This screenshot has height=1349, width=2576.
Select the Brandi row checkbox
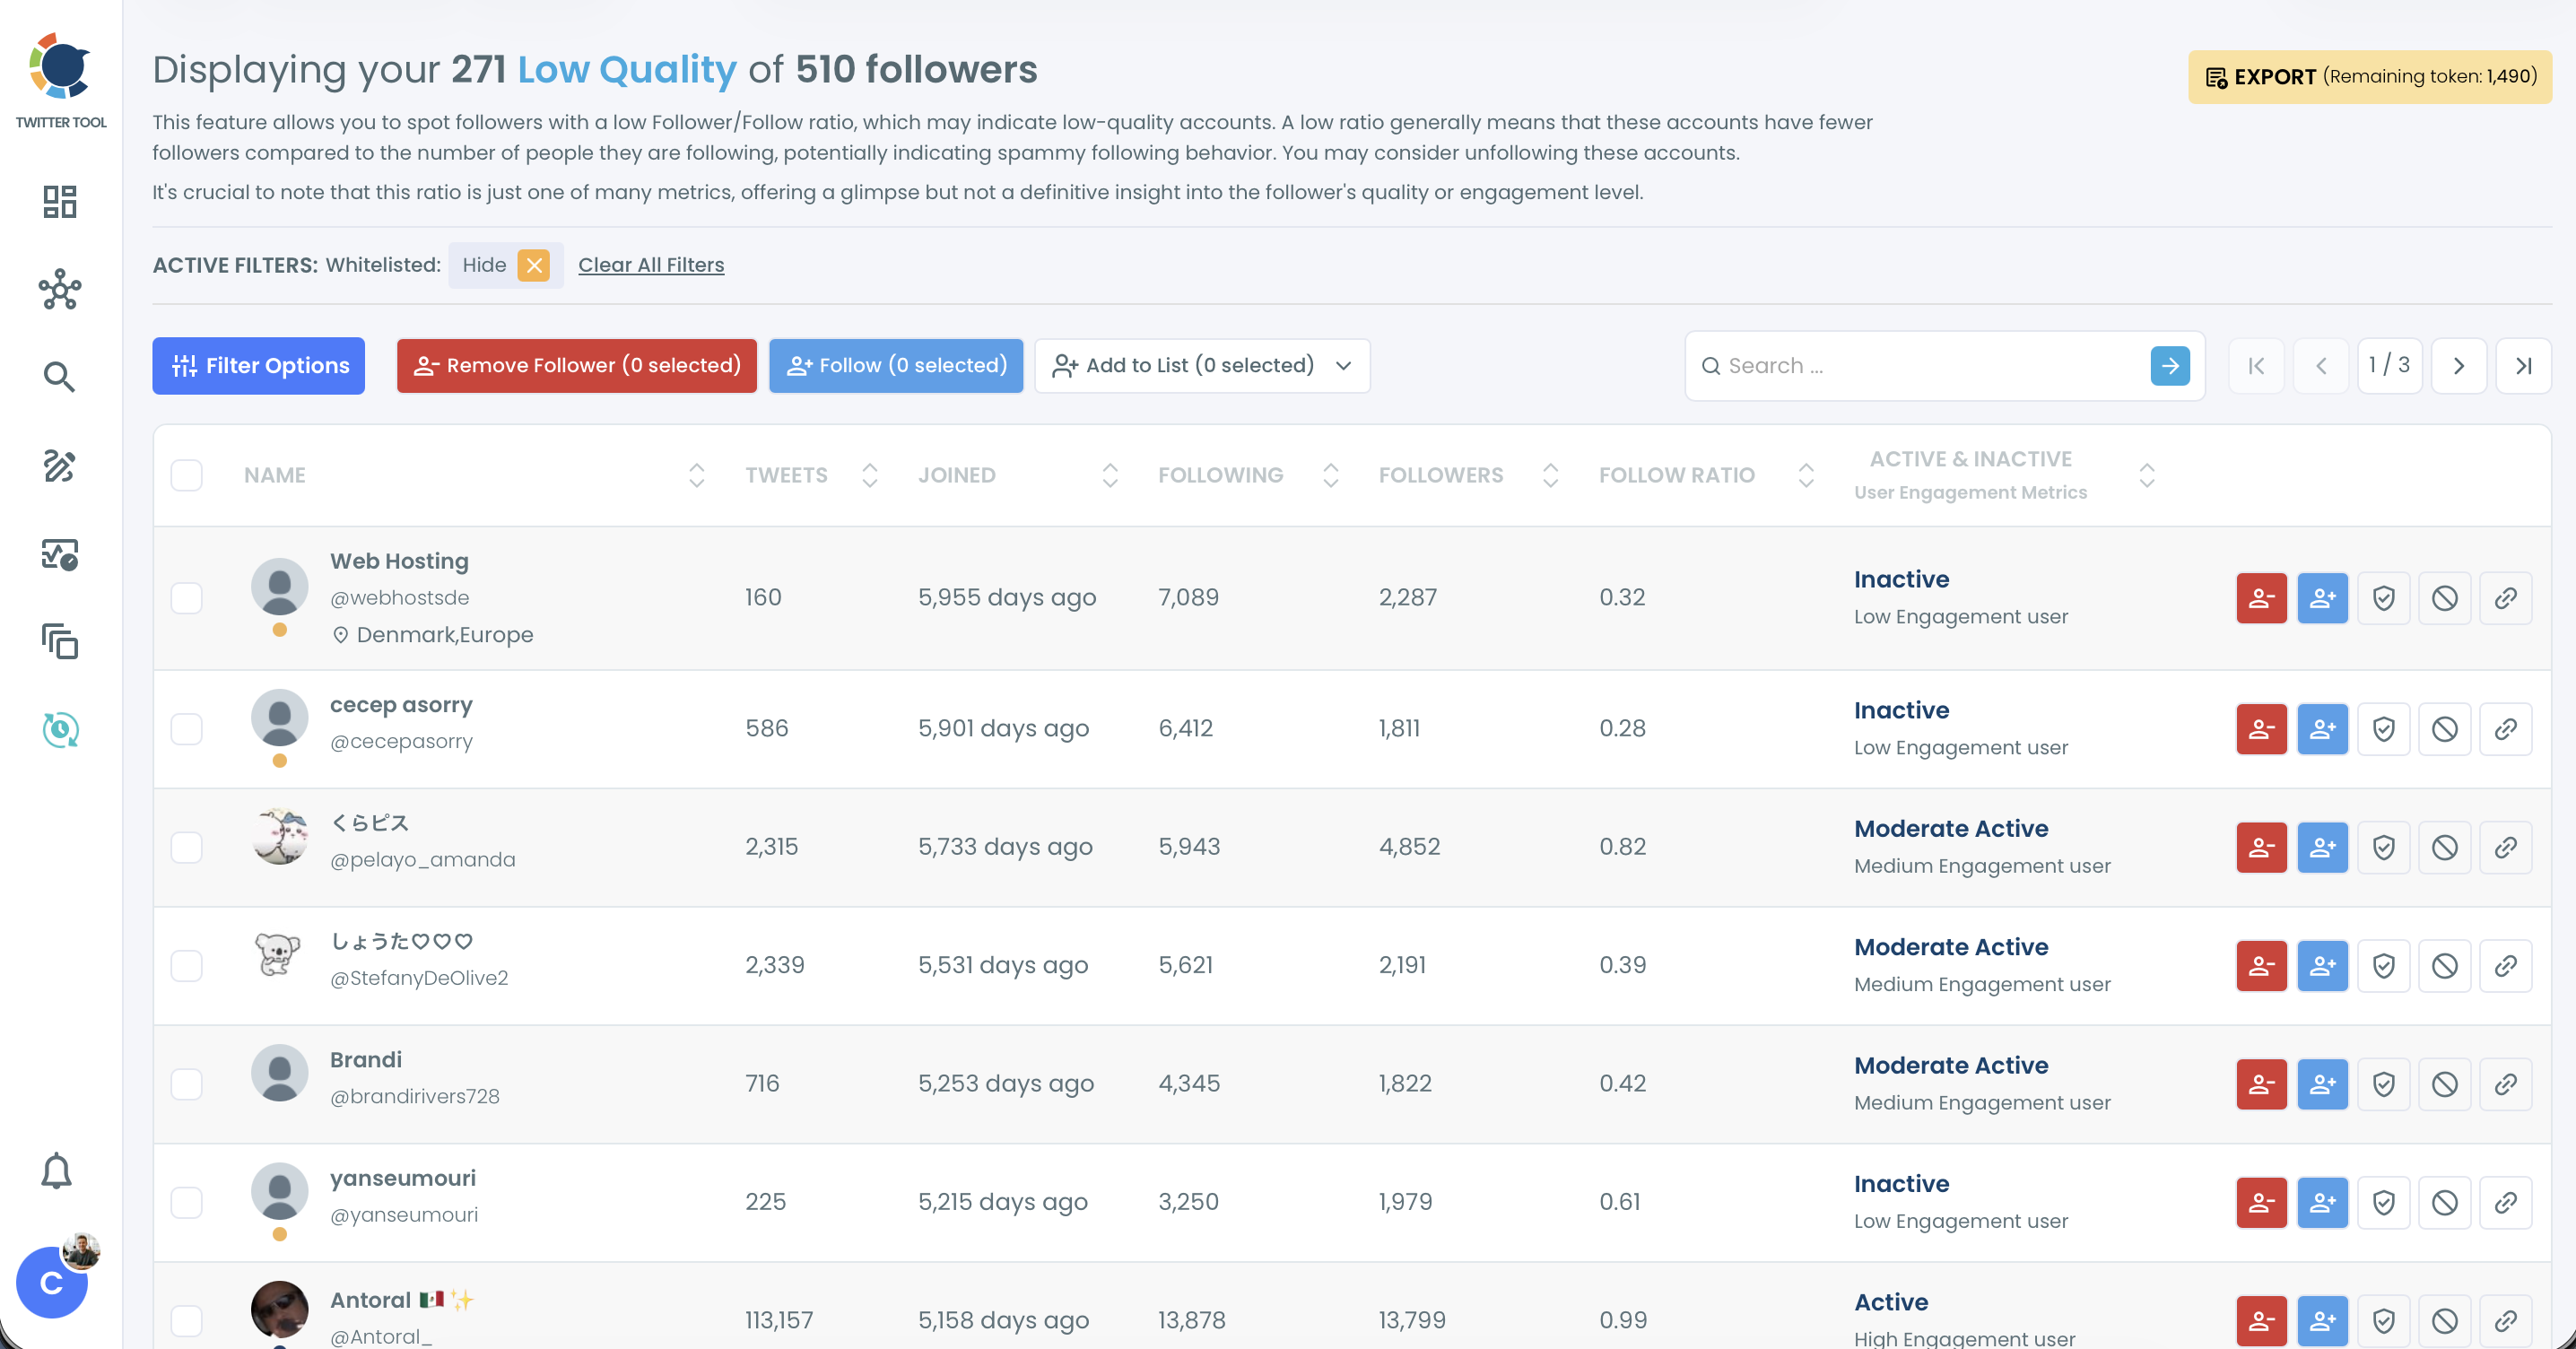click(x=186, y=1084)
